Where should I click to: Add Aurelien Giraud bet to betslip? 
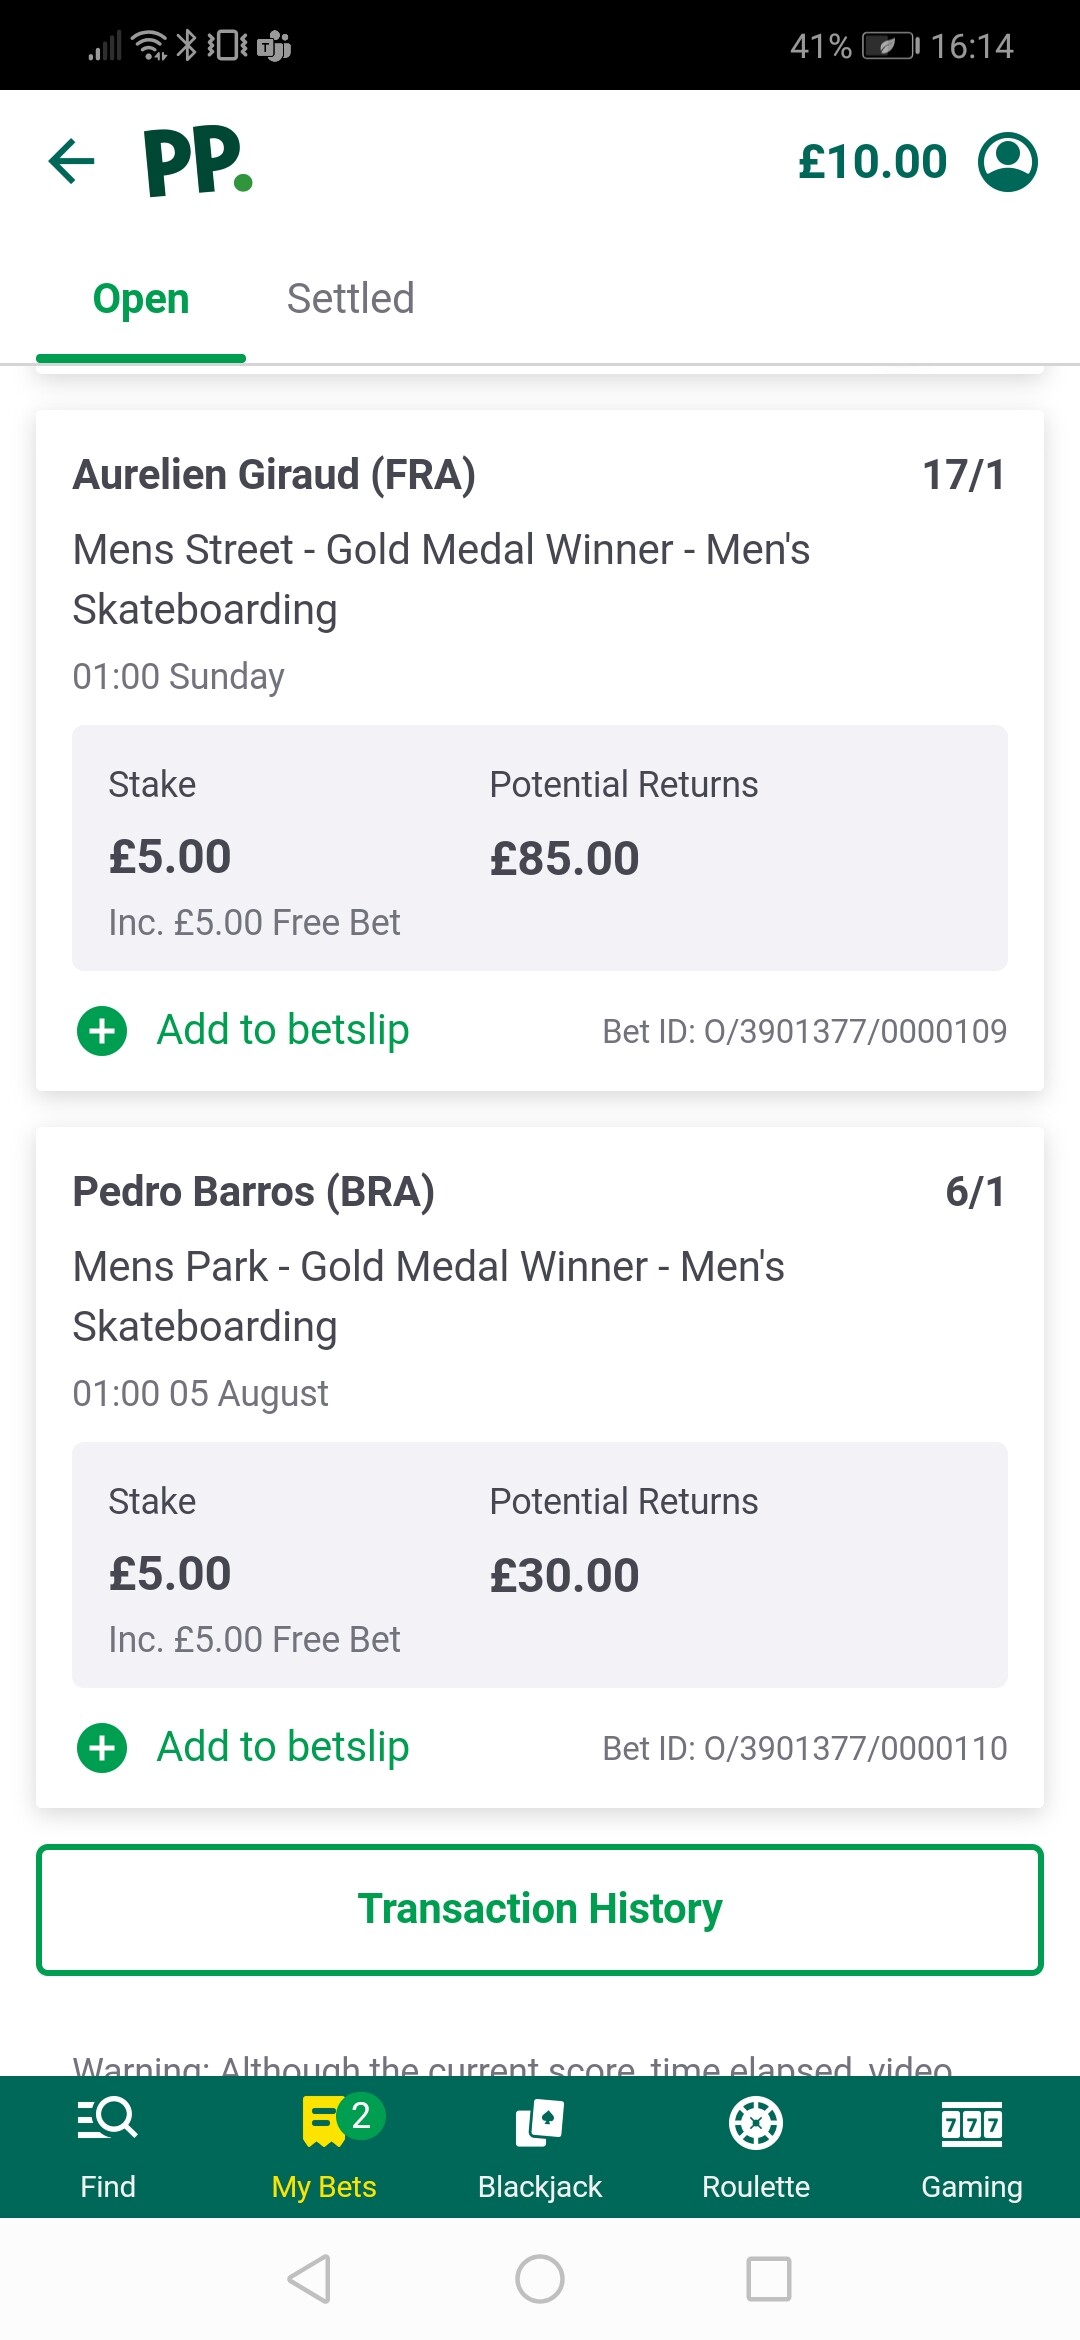283,1030
